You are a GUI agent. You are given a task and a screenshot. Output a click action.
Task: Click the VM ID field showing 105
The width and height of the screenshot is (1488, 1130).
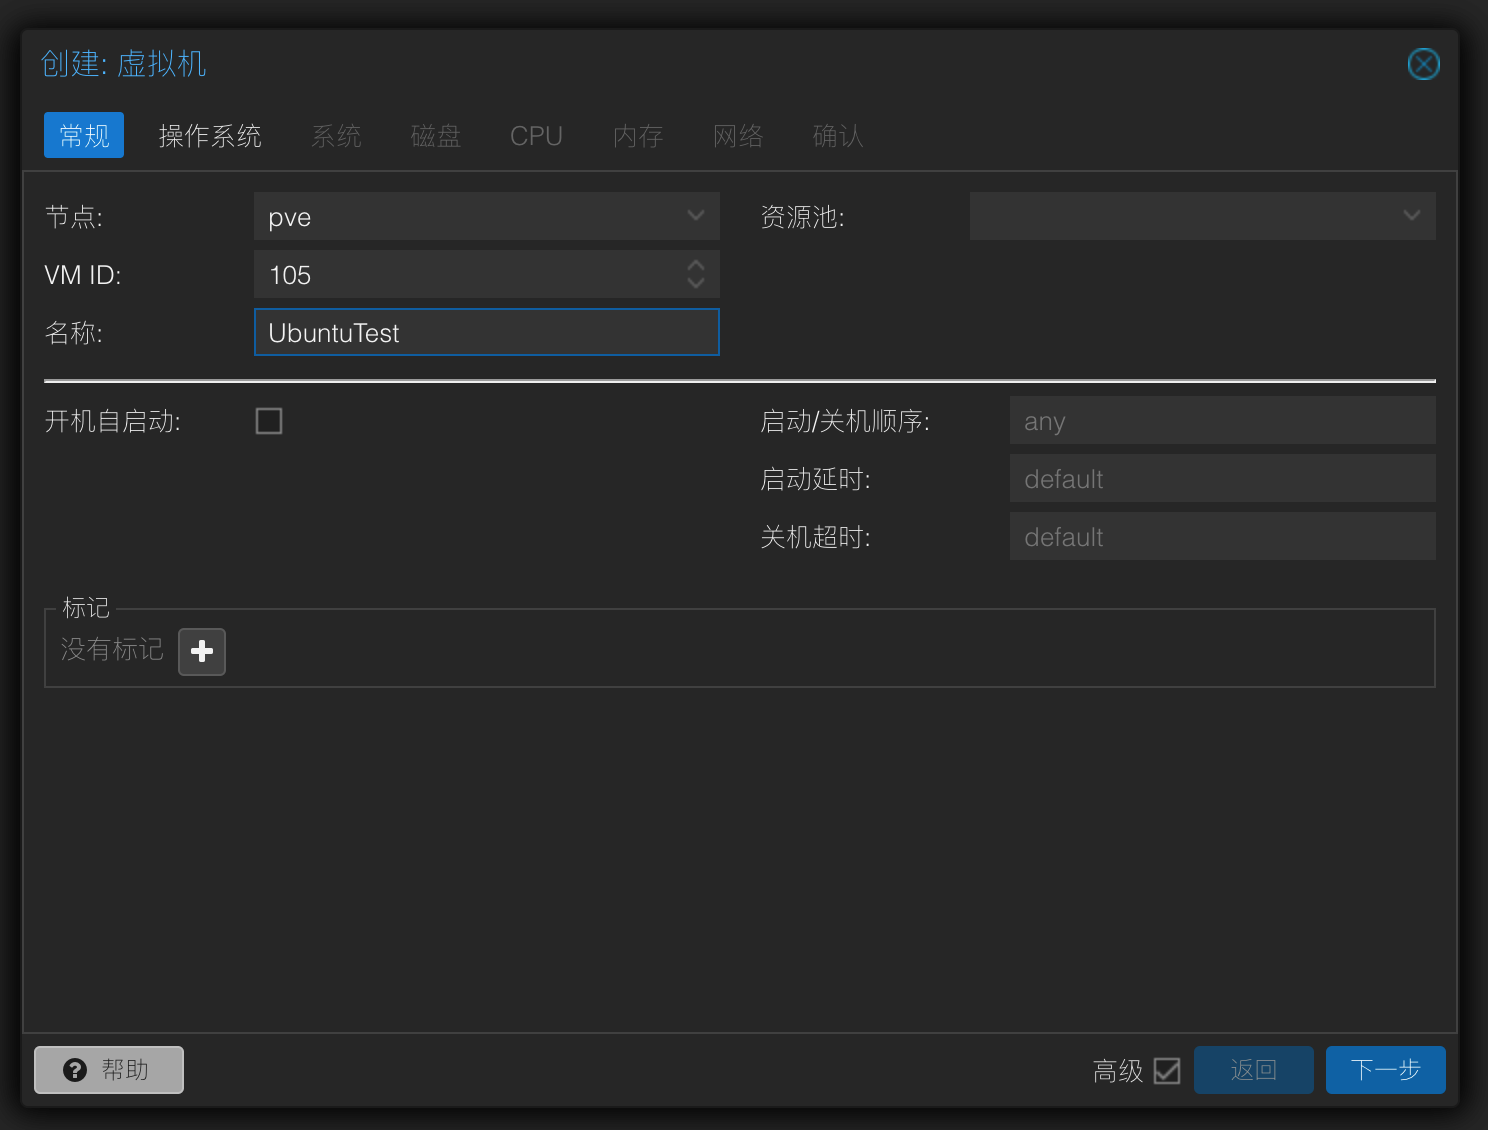coord(466,275)
